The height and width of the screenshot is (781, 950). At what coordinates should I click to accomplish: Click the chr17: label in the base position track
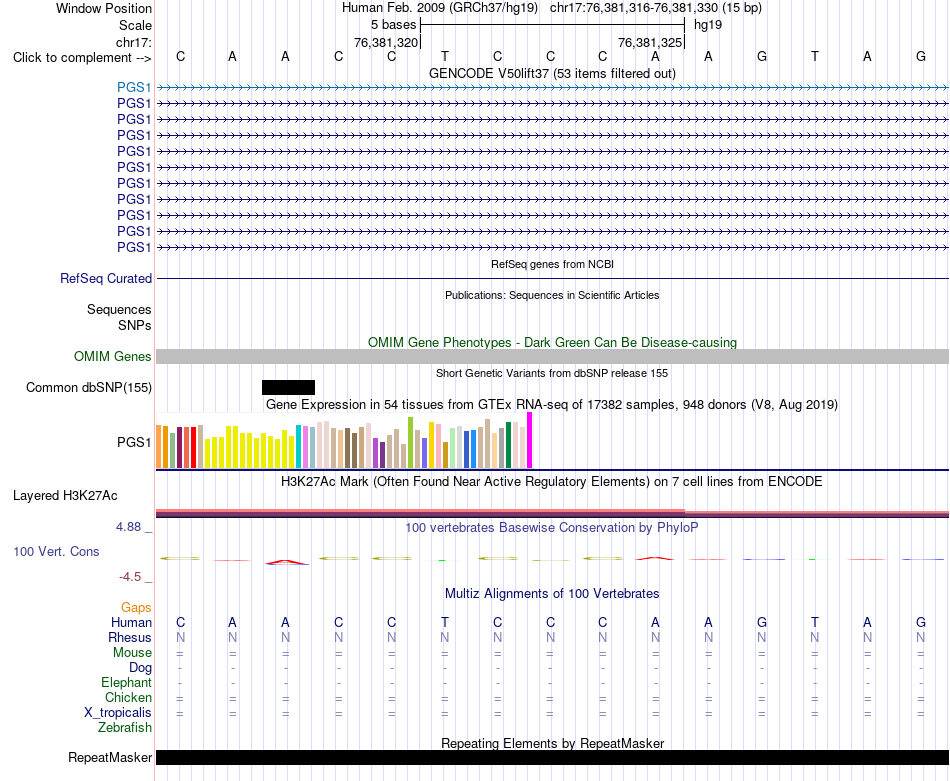pos(133,42)
